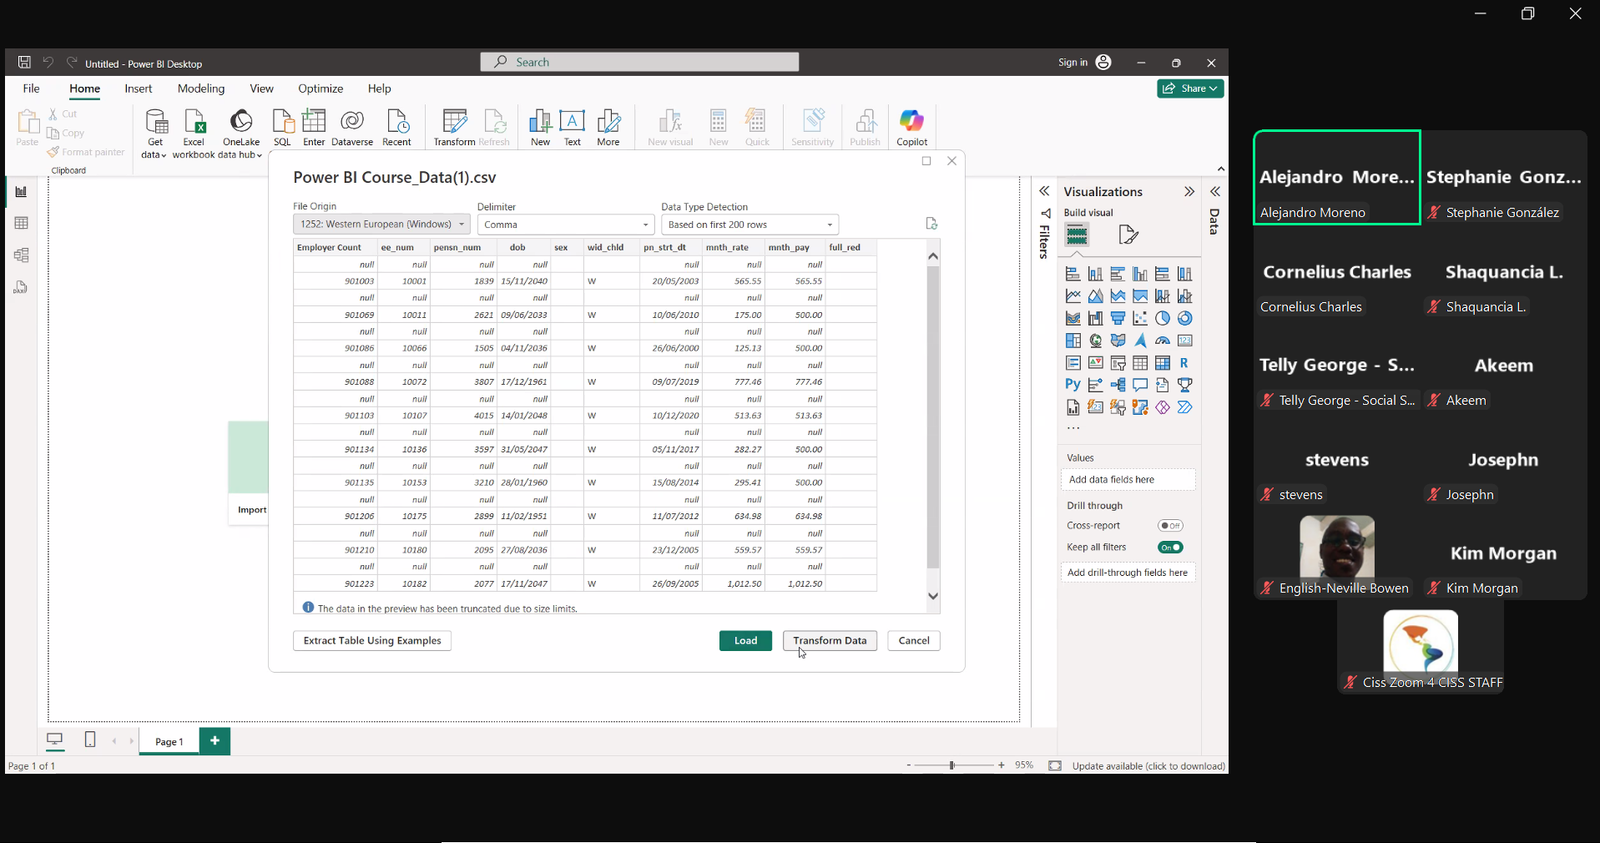
Task: Insert the Python visual
Action: point(1073,385)
